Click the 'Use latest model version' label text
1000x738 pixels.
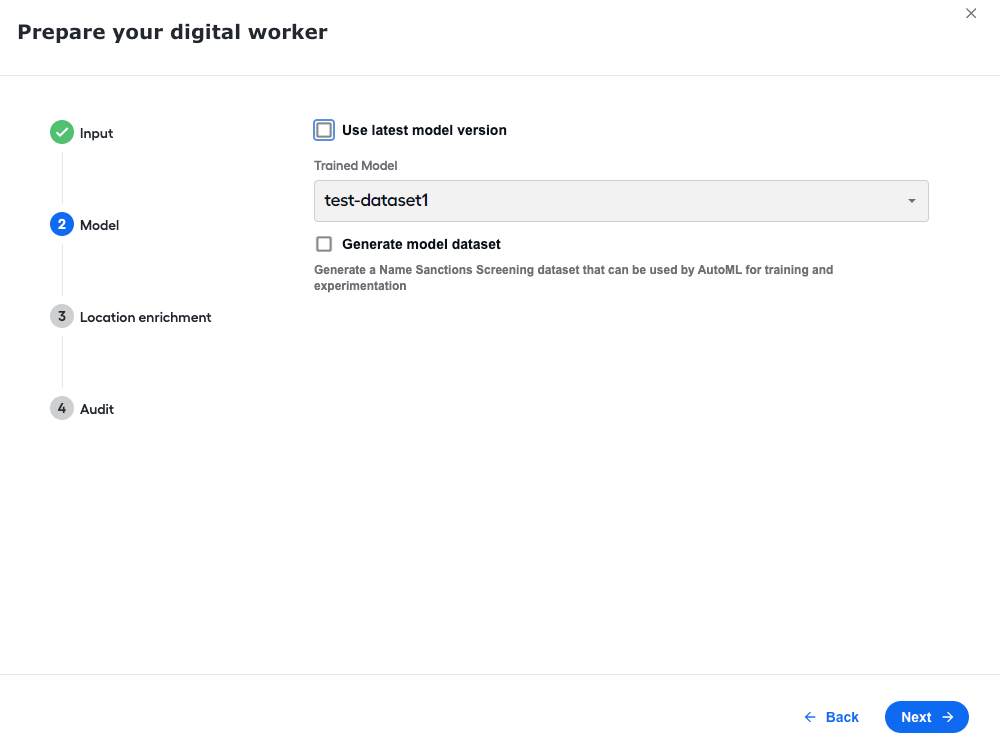click(x=424, y=130)
